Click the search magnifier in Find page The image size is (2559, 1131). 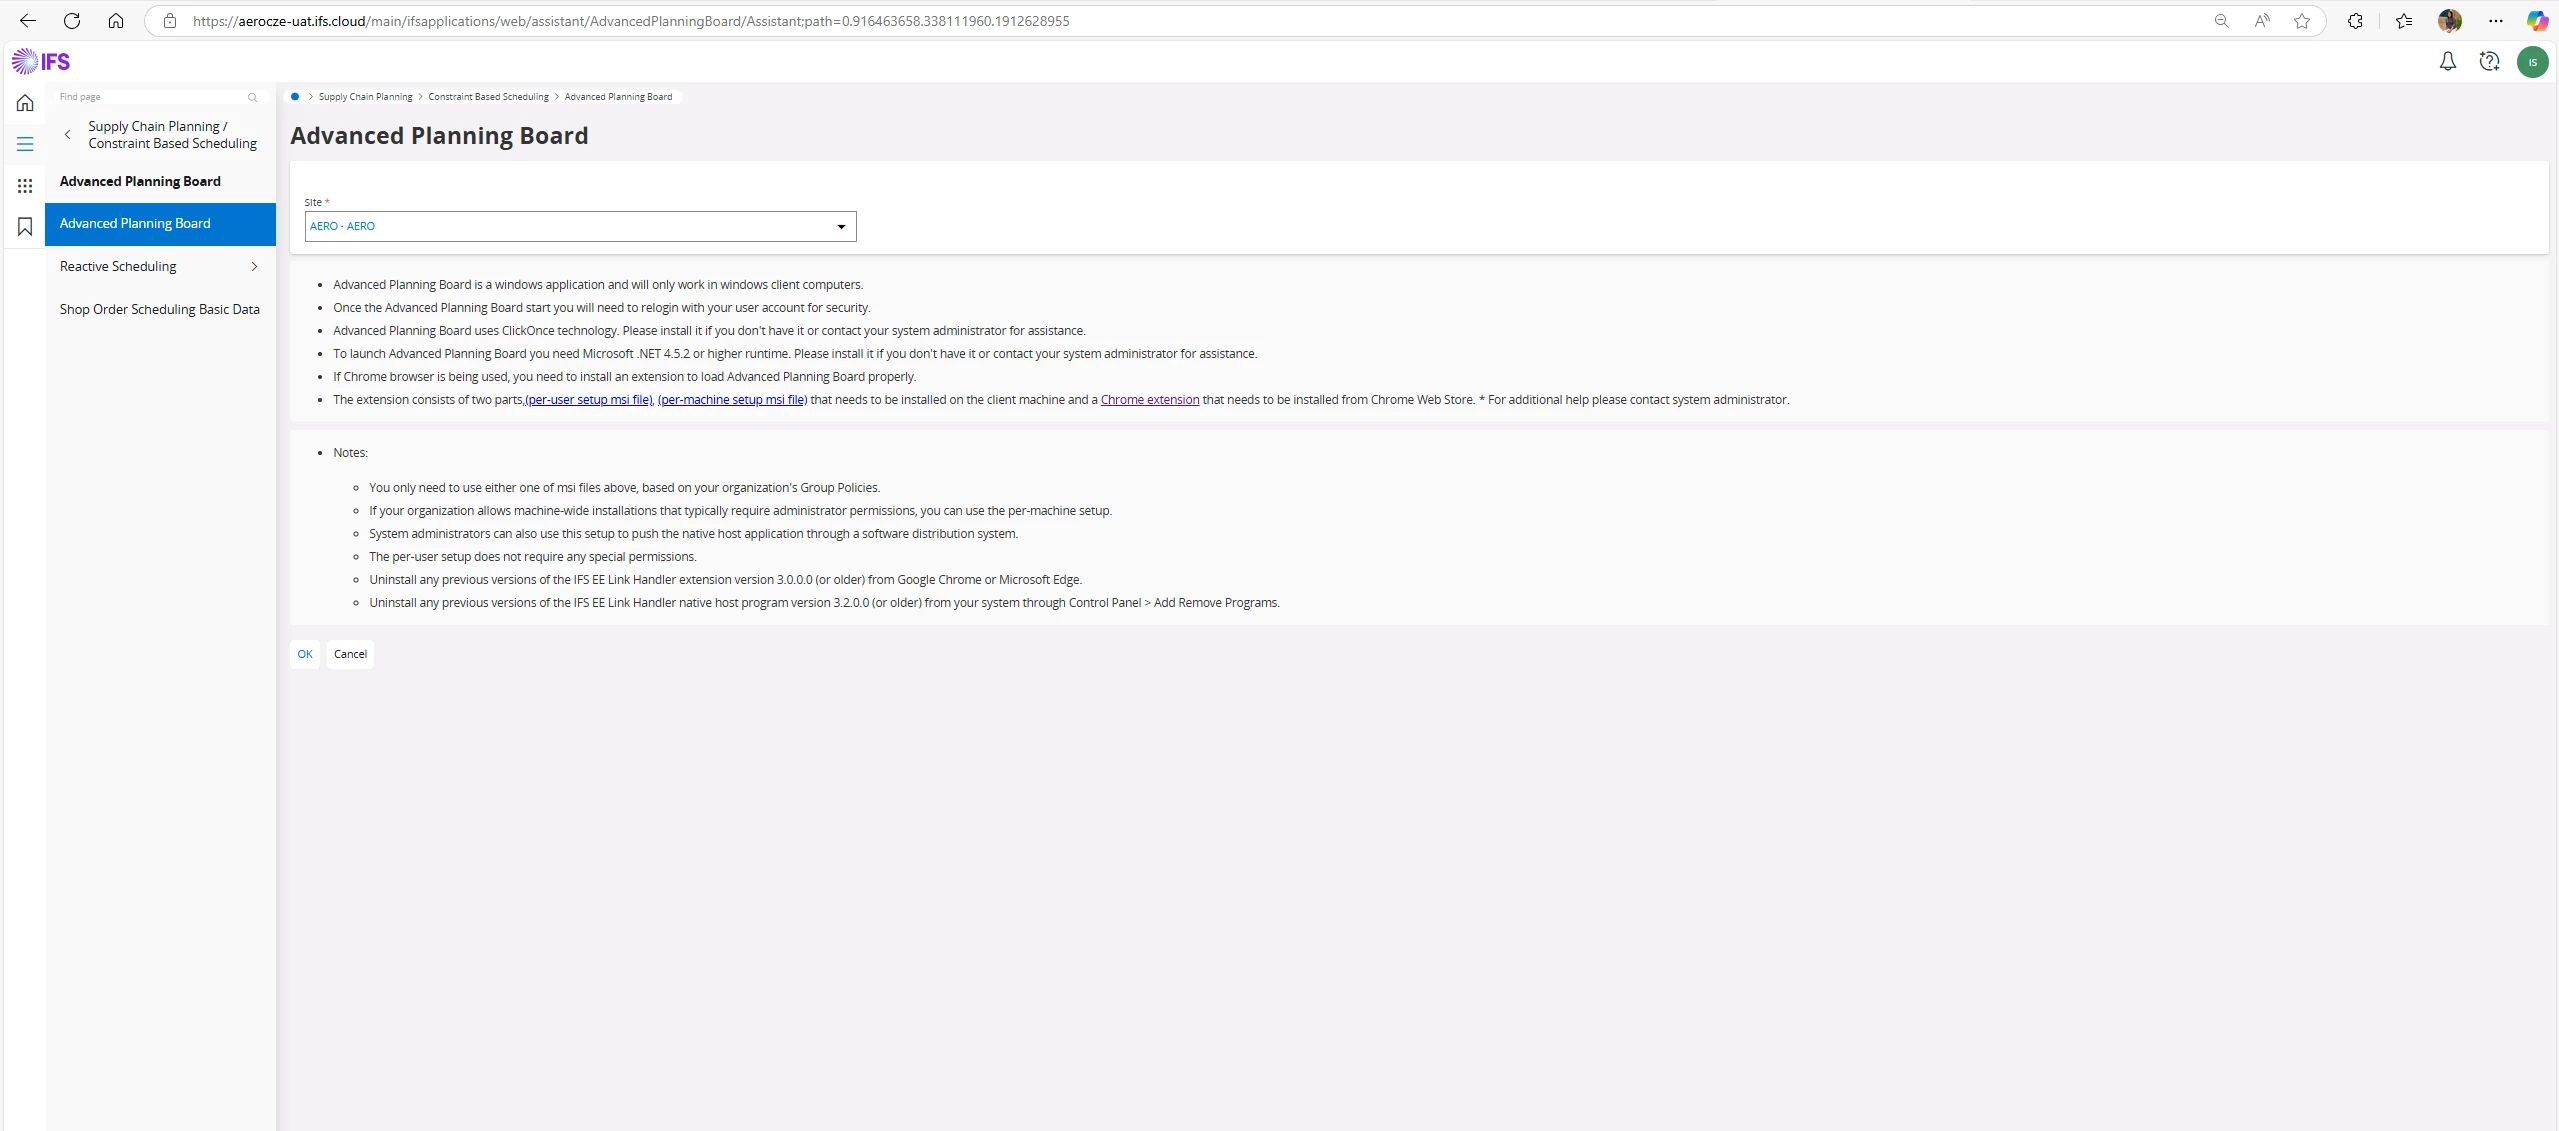pos(252,98)
